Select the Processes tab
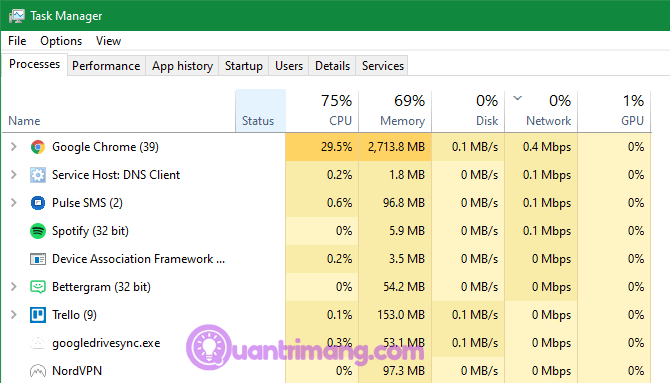Viewport: 670px width, 383px height. (35, 64)
